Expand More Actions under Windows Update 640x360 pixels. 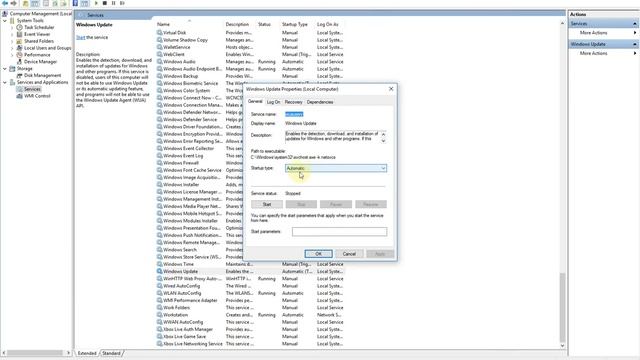[603, 53]
